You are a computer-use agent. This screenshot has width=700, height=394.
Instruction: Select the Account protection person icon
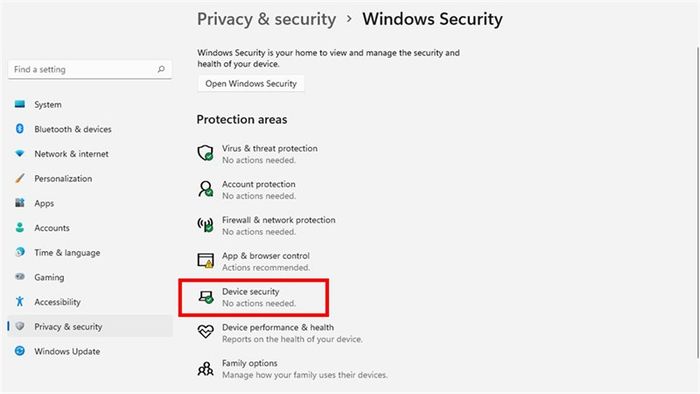[x=205, y=189]
